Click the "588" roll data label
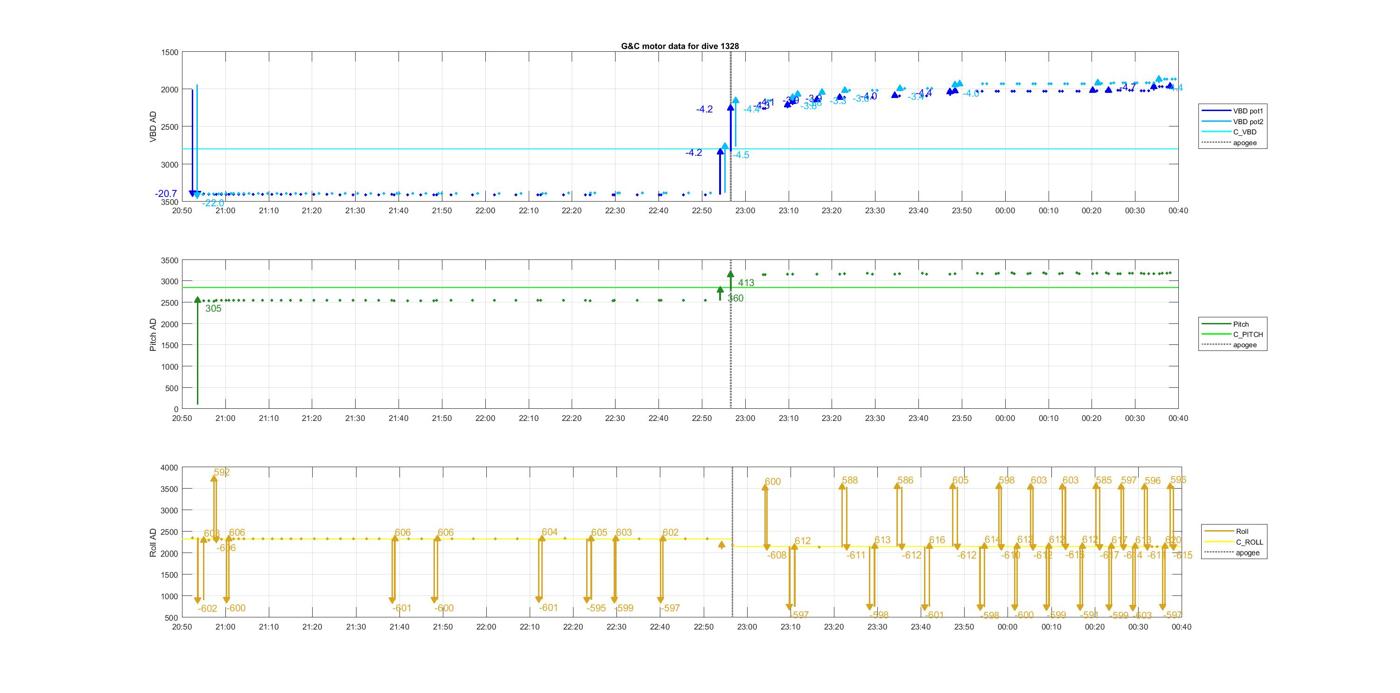The image size is (1400, 693). click(x=849, y=480)
